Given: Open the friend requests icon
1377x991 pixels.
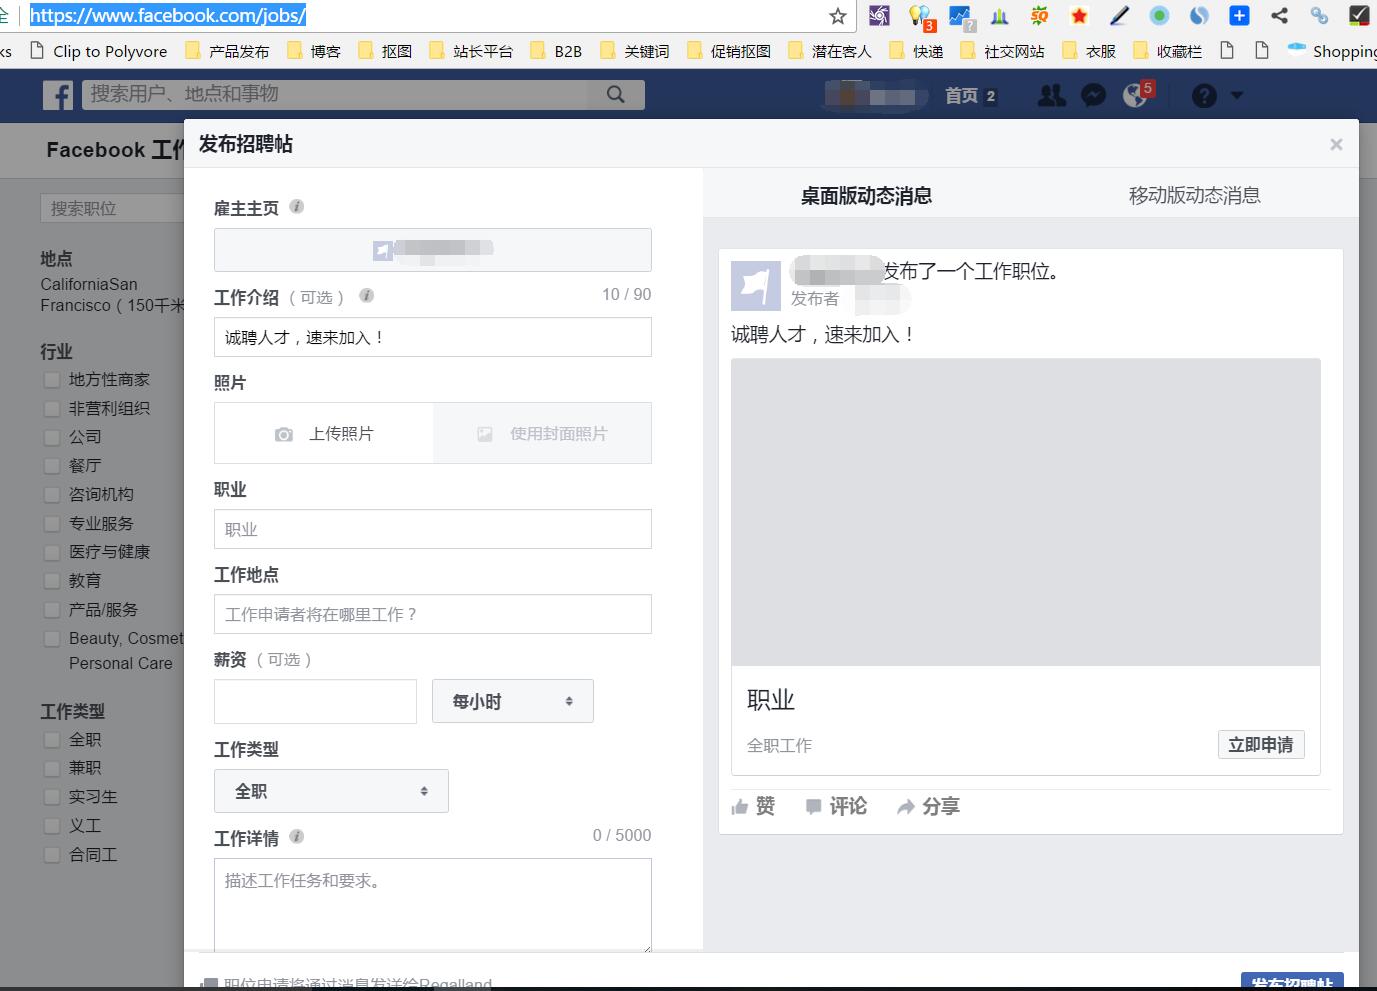Looking at the screenshot, I should pos(1051,95).
